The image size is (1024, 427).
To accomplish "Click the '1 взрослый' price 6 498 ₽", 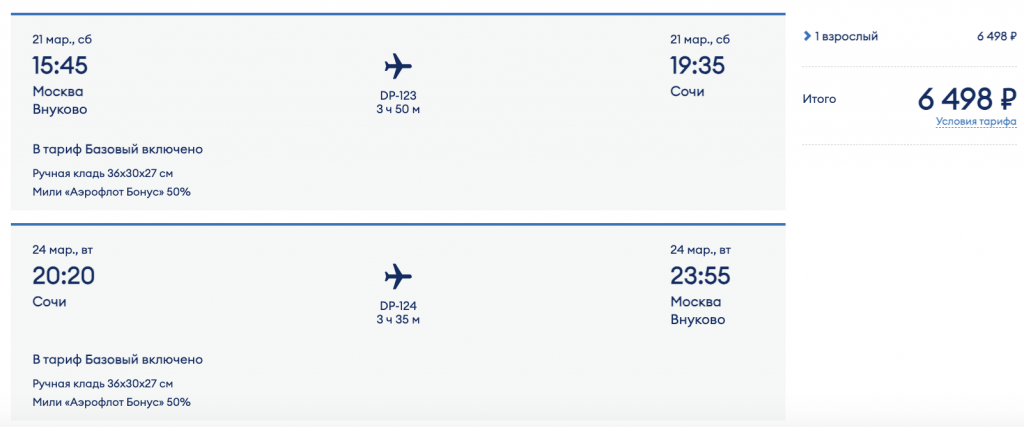I will tap(996, 37).
